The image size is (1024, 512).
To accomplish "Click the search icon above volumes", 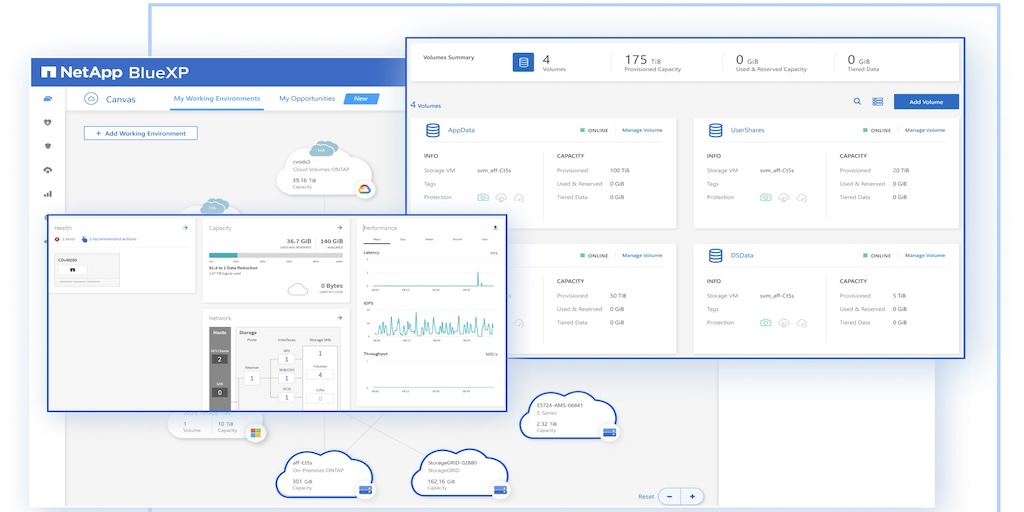I will [x=857, y=101].
